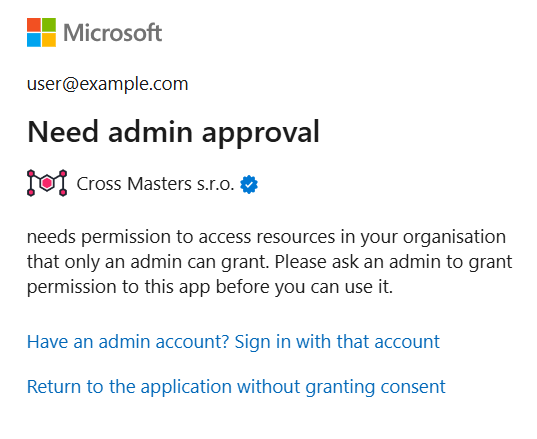Click the Need admin approval heading
This screenshot has width=537, height=439.
pyautogui.click(x=173, y=132)
